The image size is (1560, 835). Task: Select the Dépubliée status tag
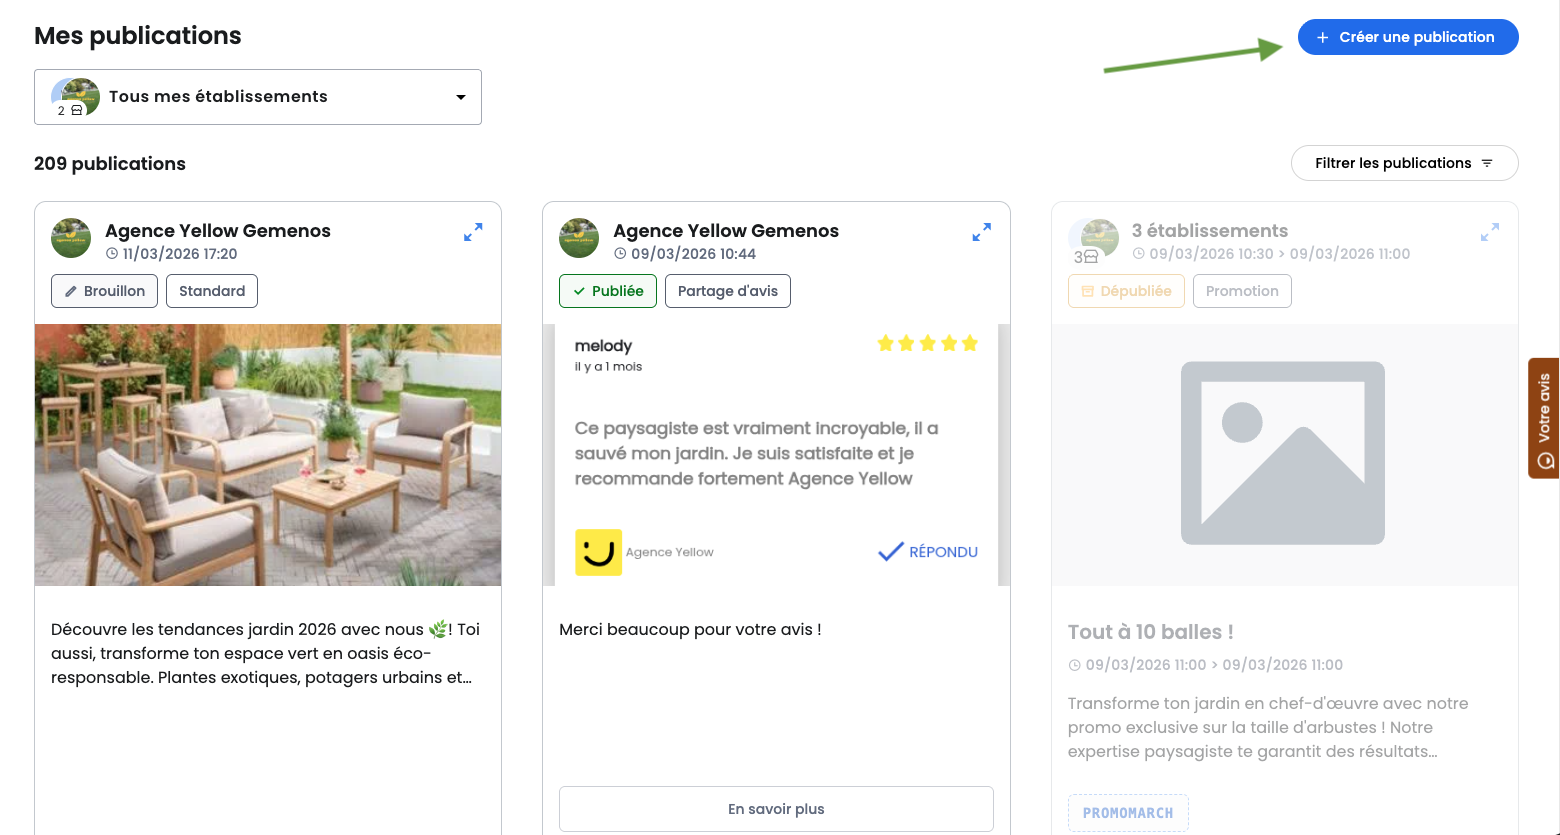point(1126,291)
